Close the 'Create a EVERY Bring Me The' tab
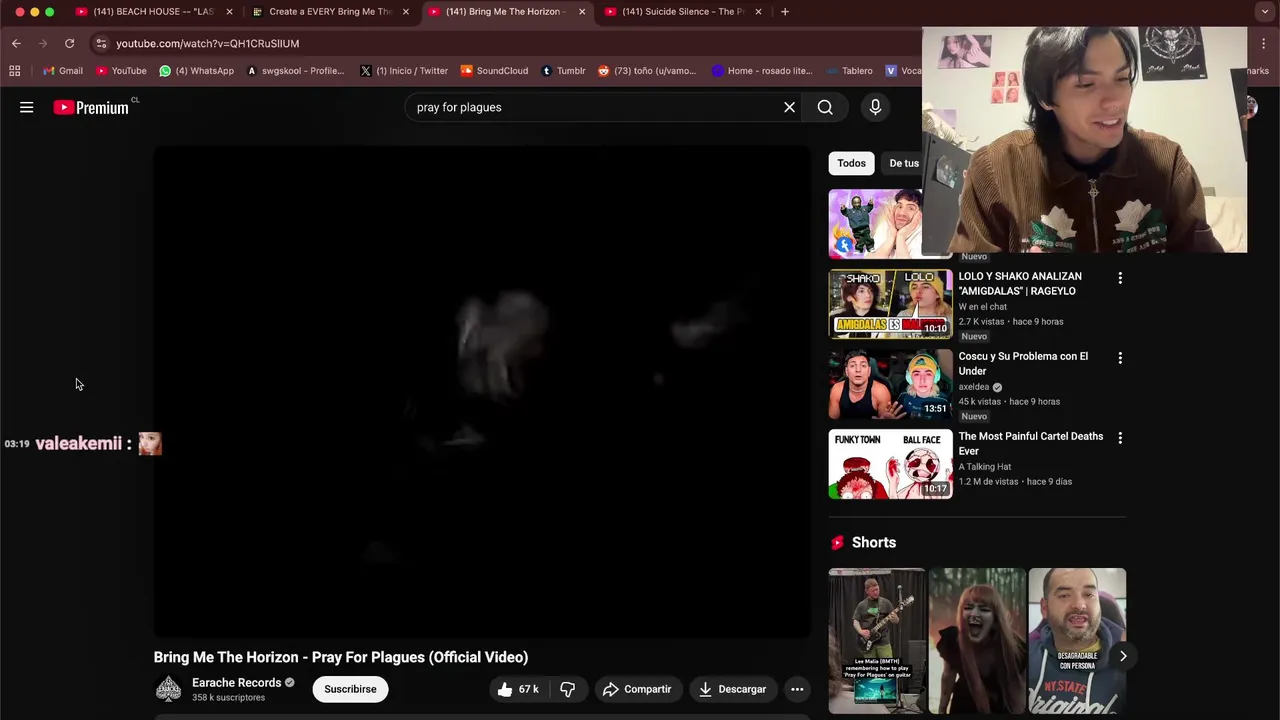This screenshot has height=720, width=1280. pyautogui.click(x=405, y=12)
